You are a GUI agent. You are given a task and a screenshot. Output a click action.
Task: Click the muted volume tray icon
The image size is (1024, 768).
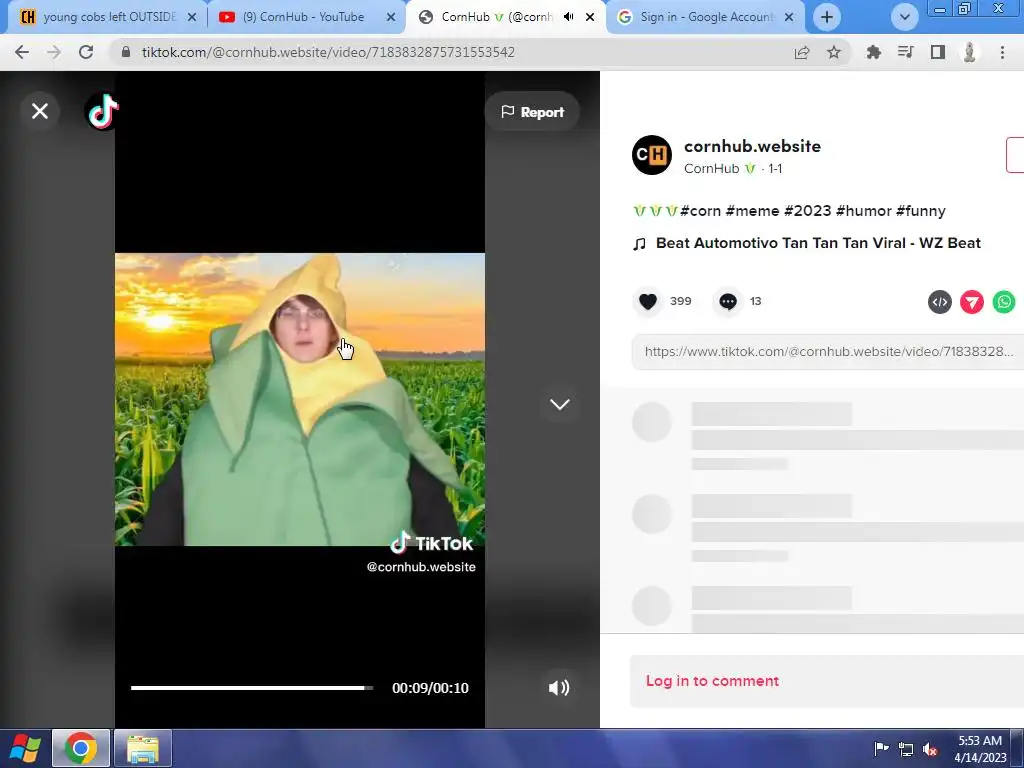tap(930, 748)
